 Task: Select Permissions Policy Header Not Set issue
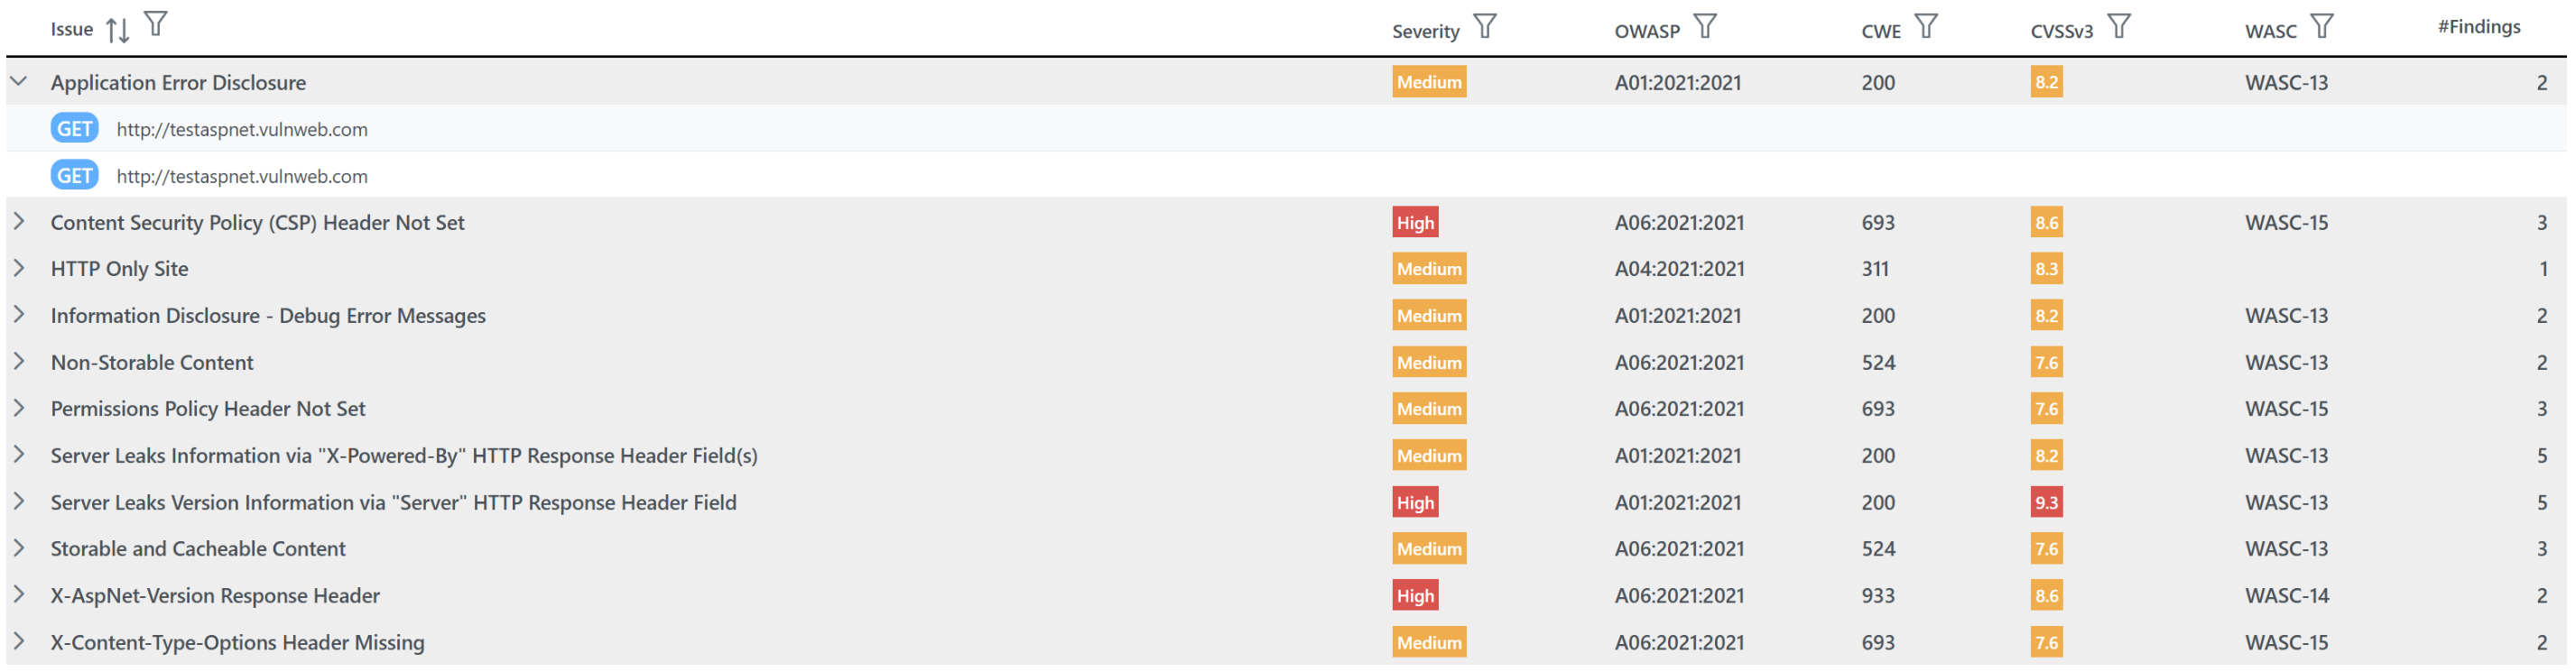[208, 408]
